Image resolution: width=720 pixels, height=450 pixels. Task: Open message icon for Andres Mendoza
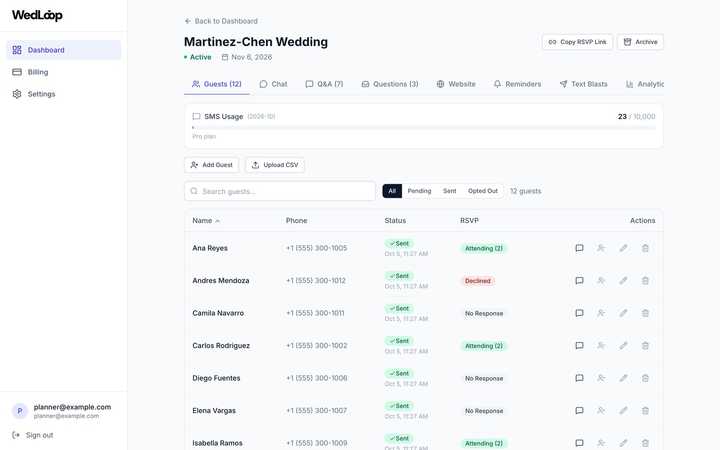point(579,281)
